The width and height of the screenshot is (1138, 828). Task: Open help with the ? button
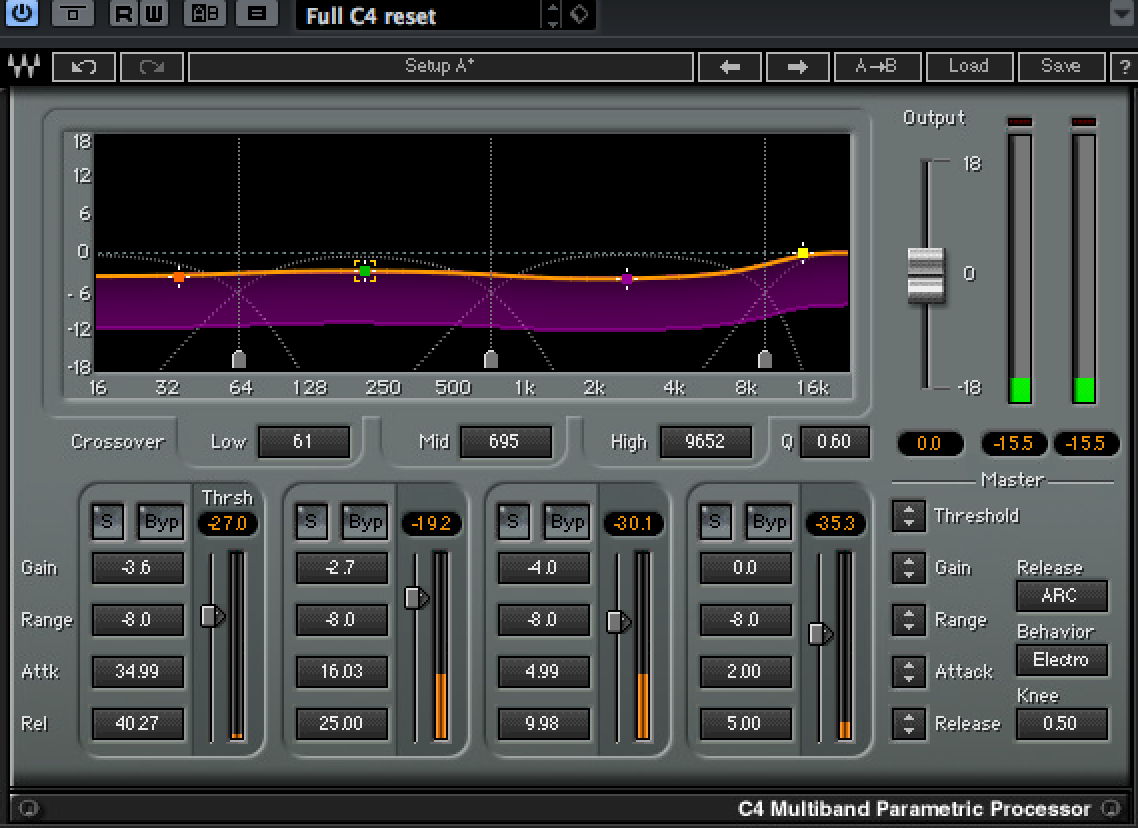point(1123,67)
